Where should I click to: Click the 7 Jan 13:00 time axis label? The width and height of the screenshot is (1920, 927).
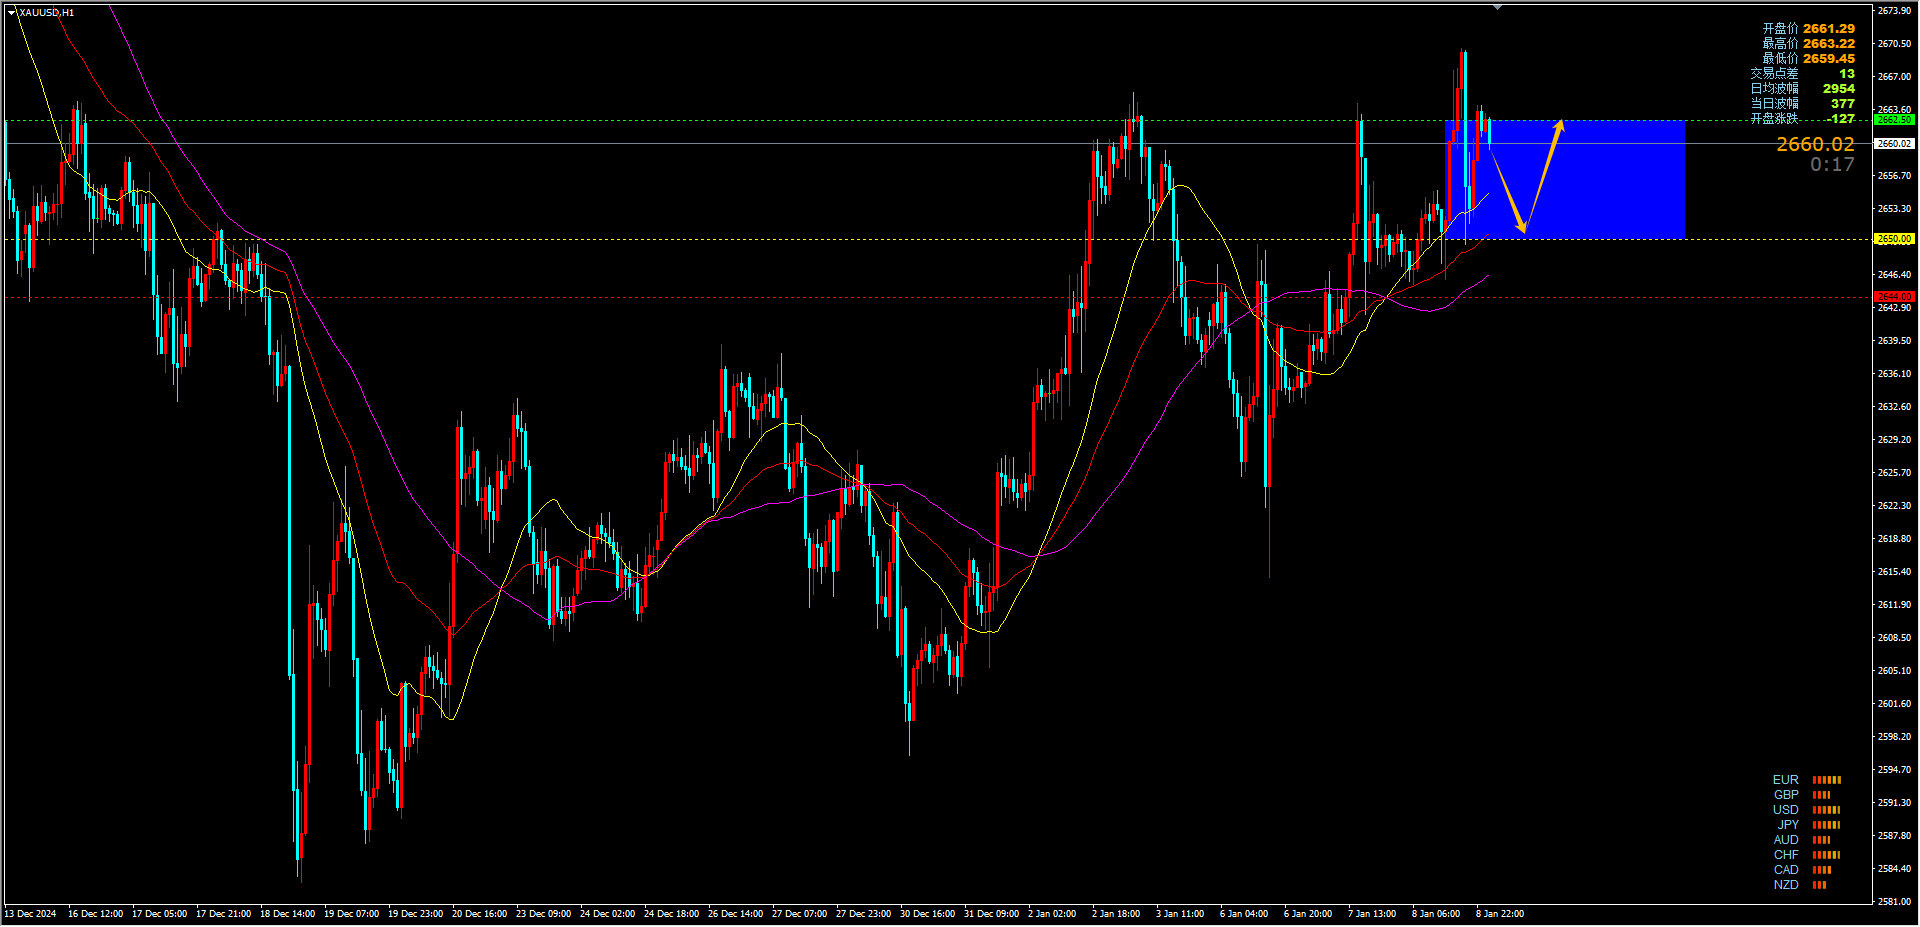[1372, 914]
